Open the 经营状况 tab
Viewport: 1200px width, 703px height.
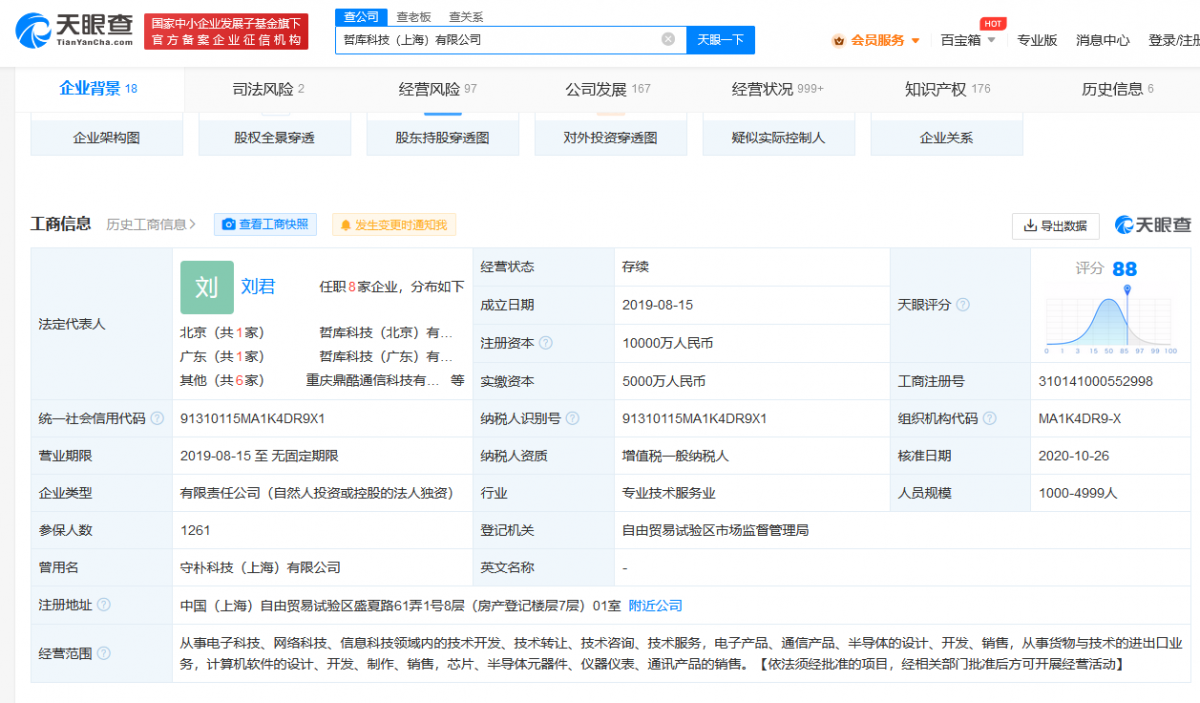click(777, 89)
